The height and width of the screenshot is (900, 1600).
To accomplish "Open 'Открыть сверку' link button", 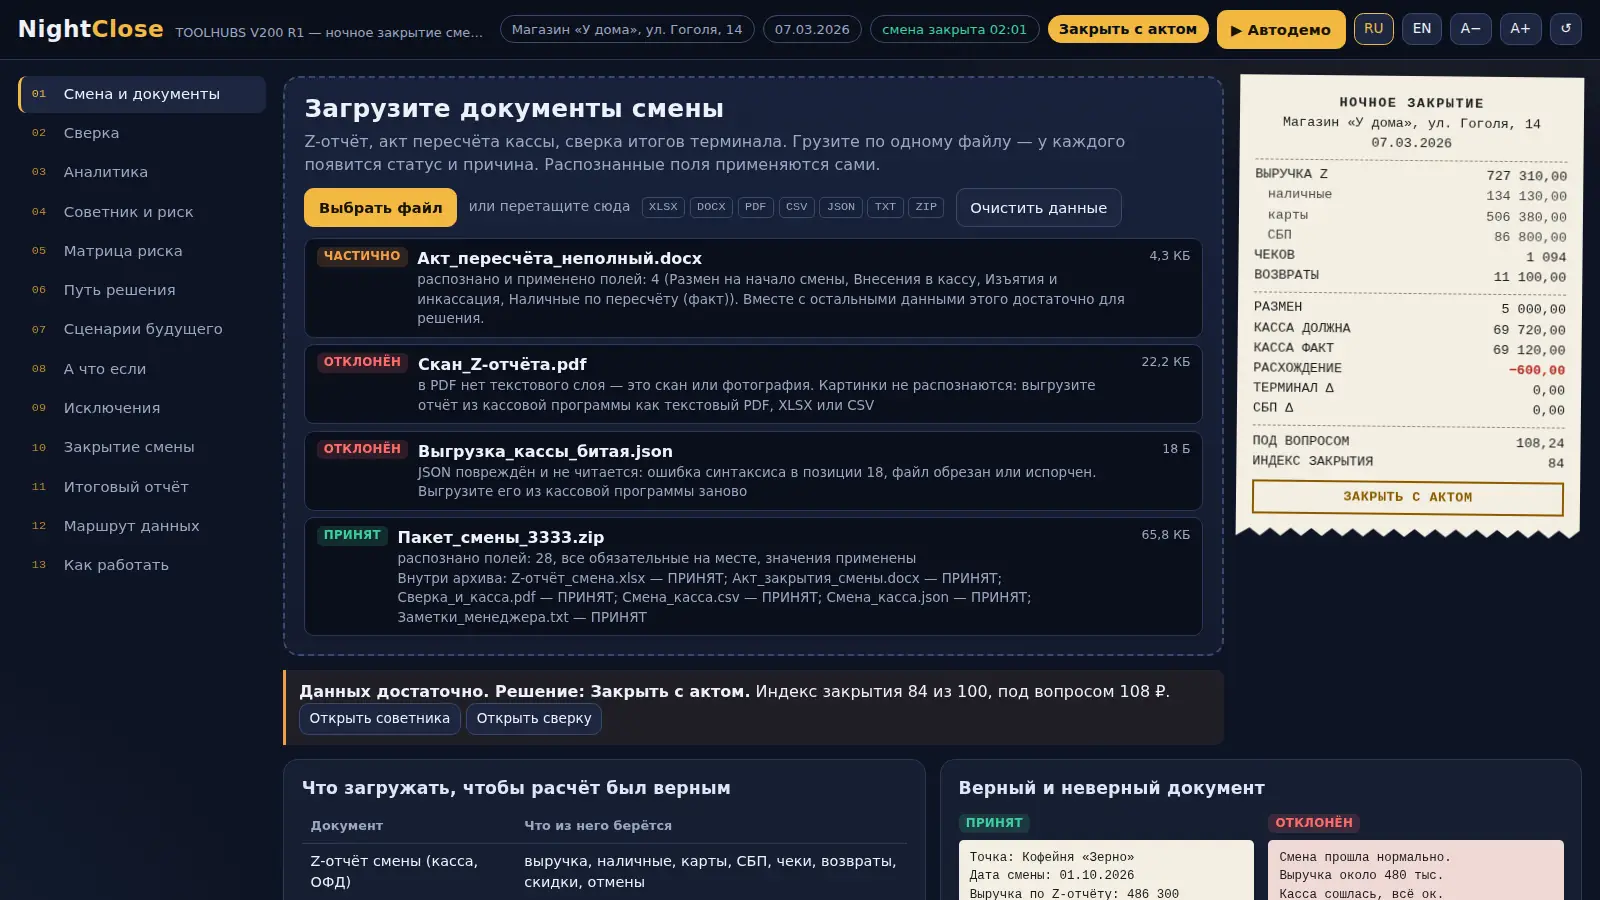I will tap(534, 718).
